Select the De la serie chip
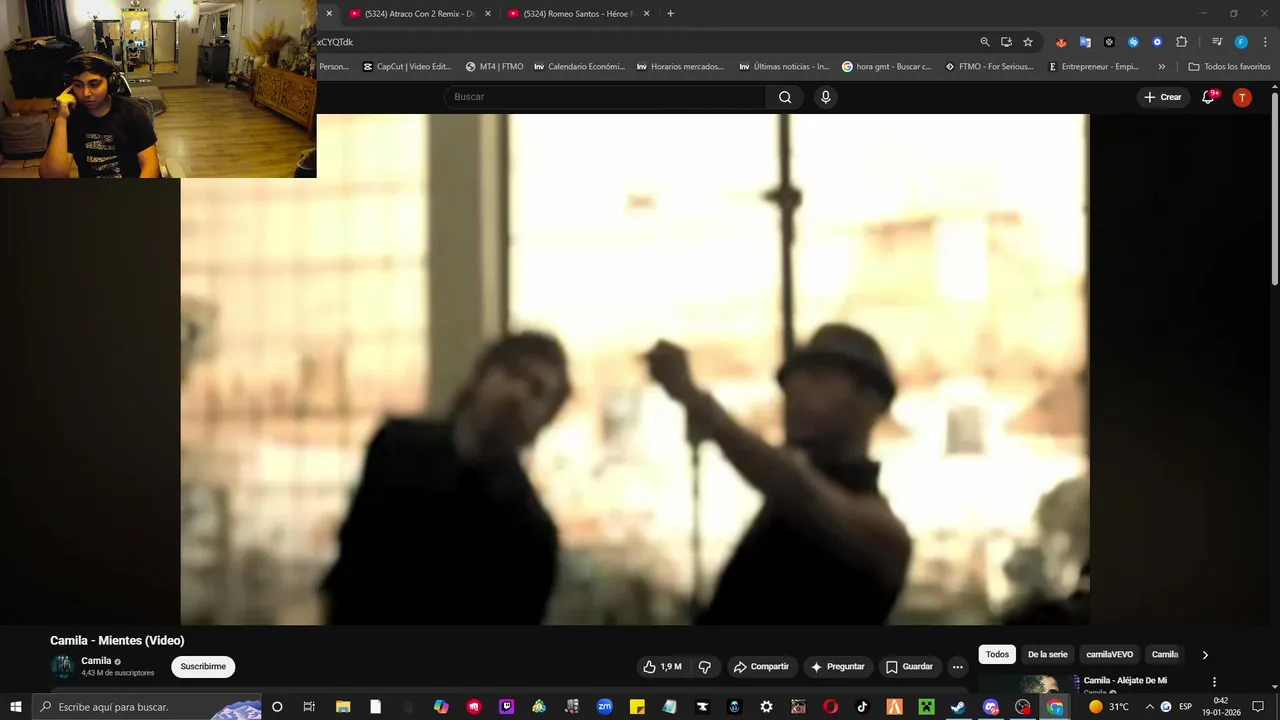Viewport: 1280px width, 720px height. tap(1047, 654)
